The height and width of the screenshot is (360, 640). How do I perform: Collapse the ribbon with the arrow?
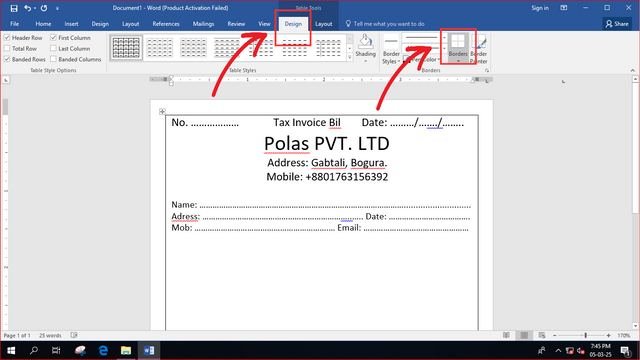tap(633, 71)
